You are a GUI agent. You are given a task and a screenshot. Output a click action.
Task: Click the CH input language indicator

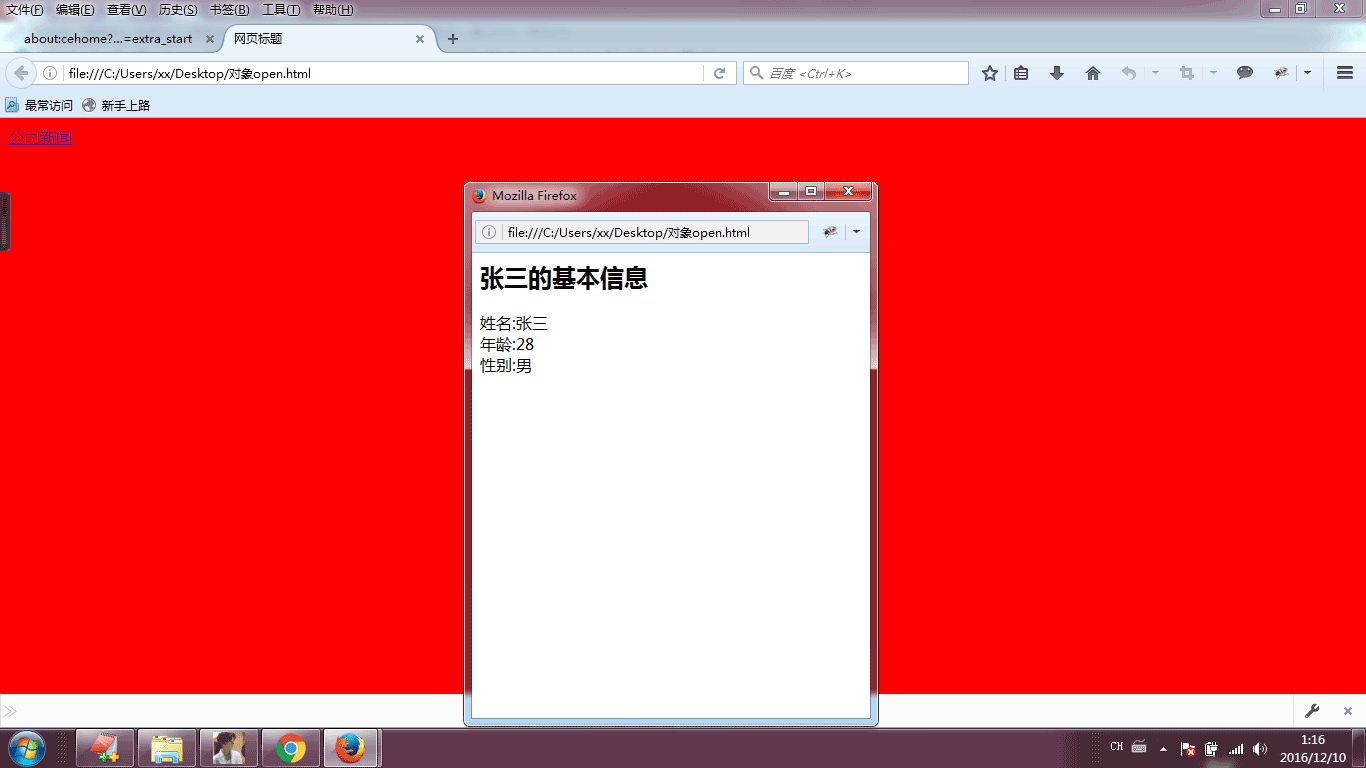point(1117,747)
